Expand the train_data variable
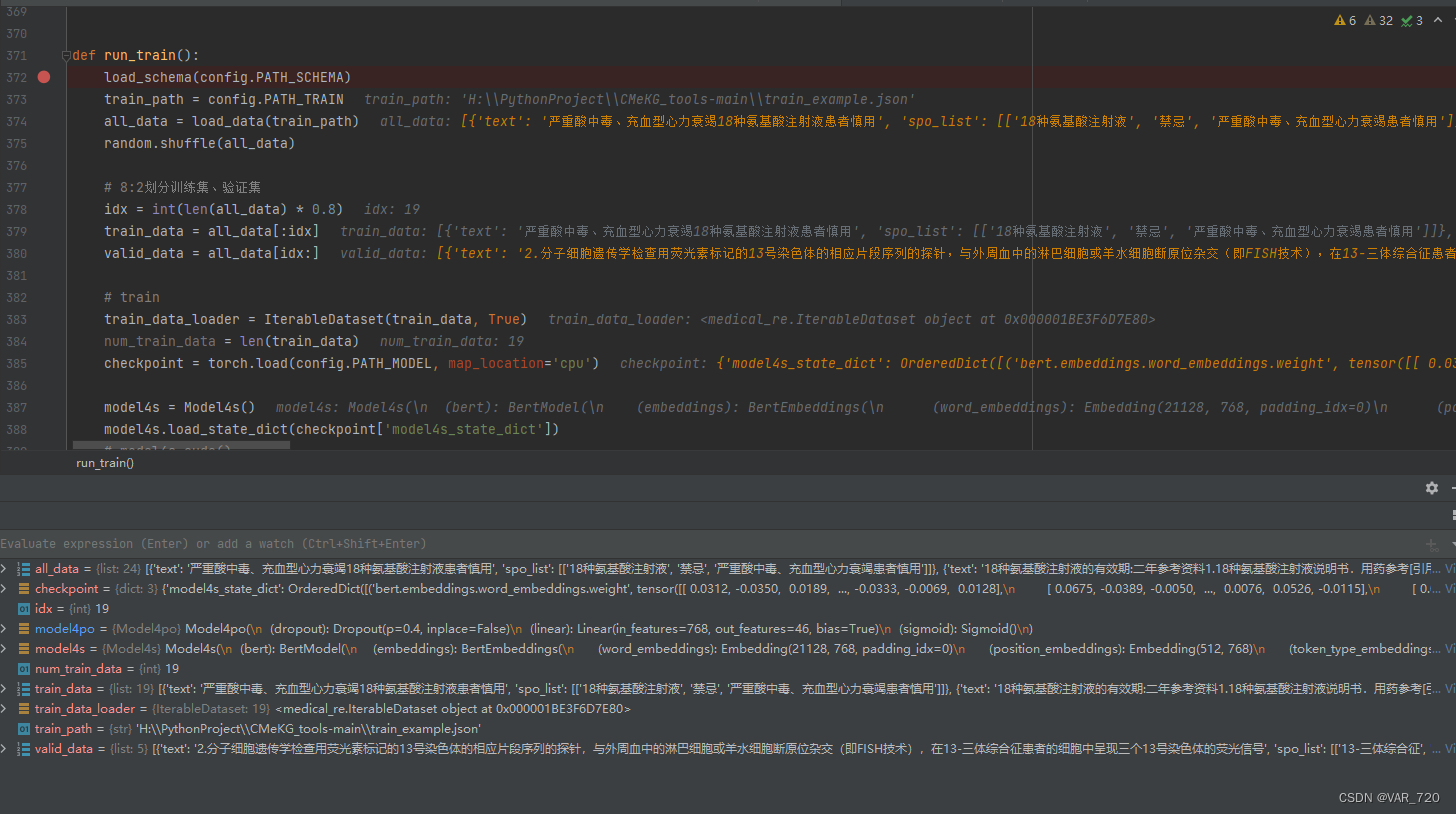The height and width of the screenshot is (814, 1456). pyautogui.click(x=5, y=689)
